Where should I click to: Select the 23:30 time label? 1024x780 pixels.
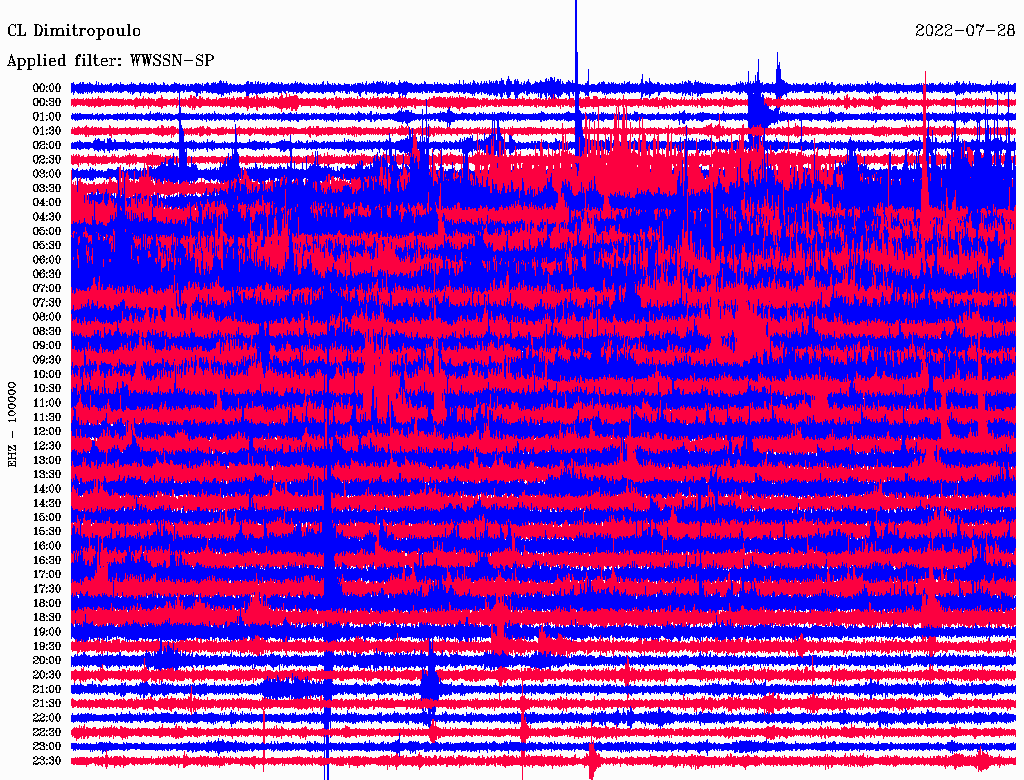tap(47, 760)
